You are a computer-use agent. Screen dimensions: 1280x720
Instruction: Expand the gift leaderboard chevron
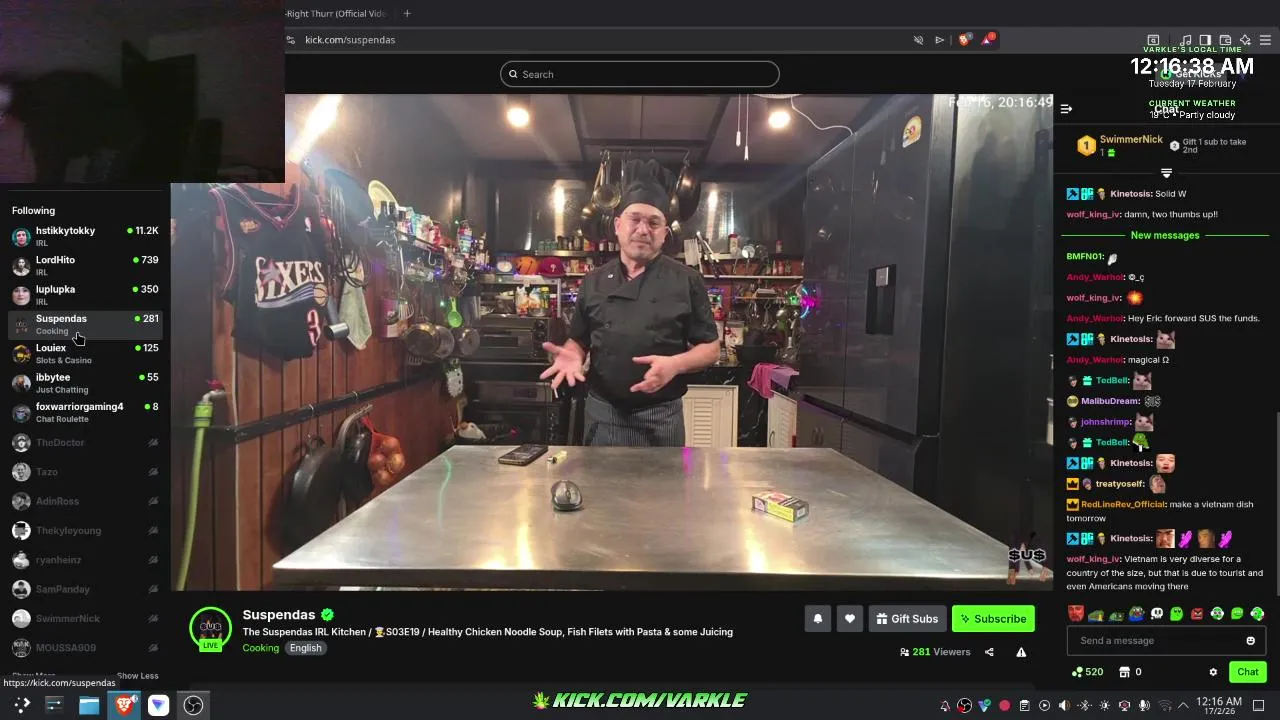pyautogui.click(x=1166, y=173)
